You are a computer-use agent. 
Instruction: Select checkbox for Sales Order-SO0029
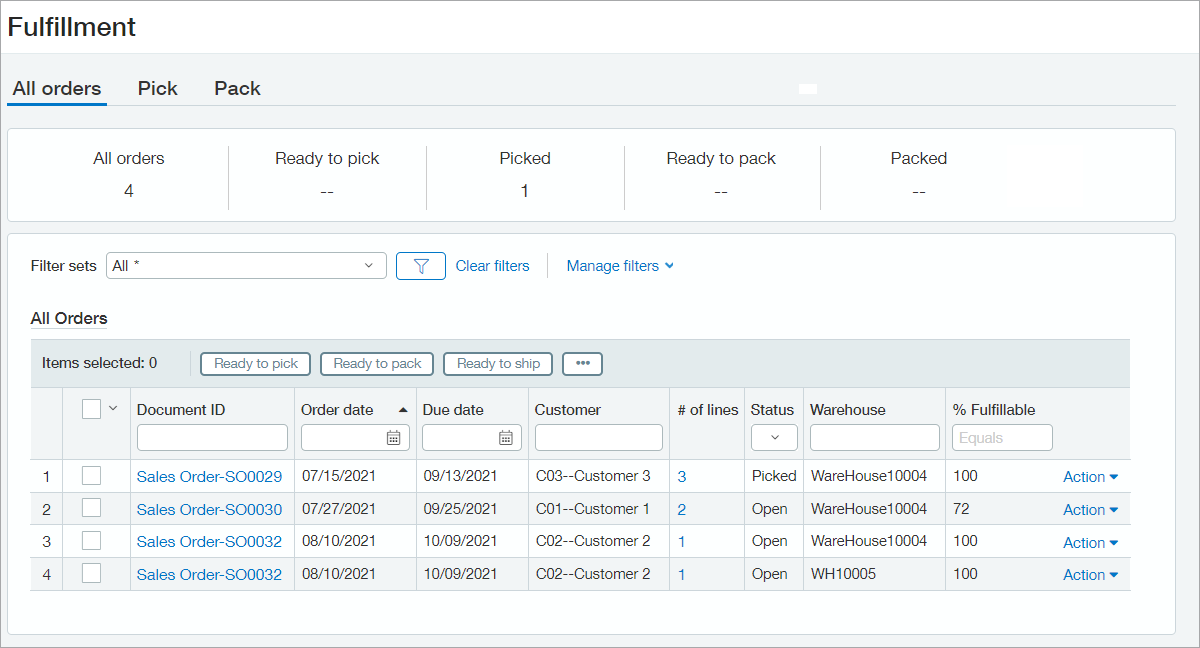[92, 476]
